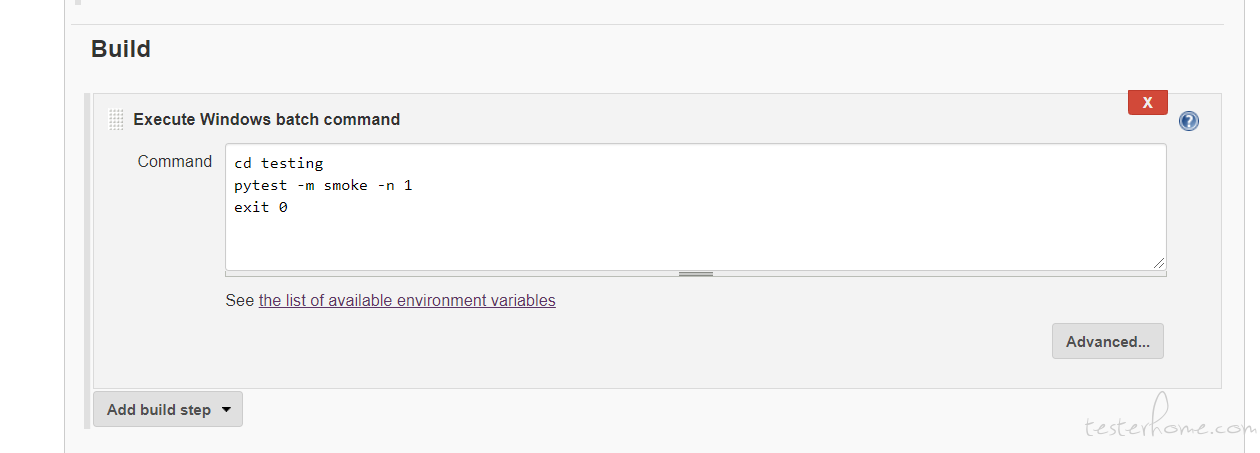Open the list of available environment variables
Screen dimensions: 1260x453
tap(407, 300)
